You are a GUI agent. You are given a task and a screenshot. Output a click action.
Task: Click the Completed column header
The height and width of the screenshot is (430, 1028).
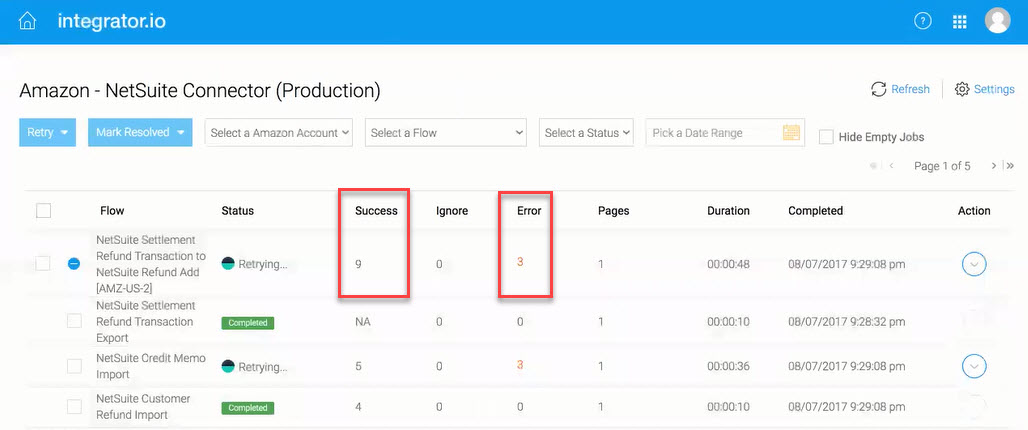816,211
